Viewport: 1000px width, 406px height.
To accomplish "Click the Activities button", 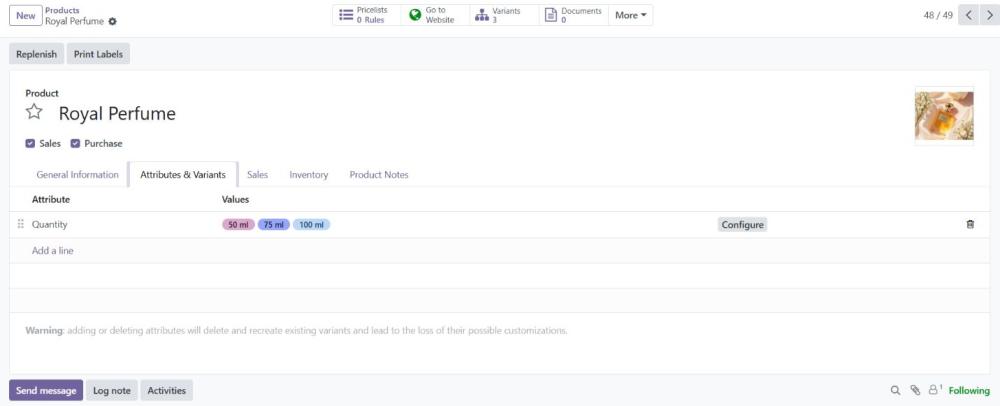I will [x=166, y=391].
